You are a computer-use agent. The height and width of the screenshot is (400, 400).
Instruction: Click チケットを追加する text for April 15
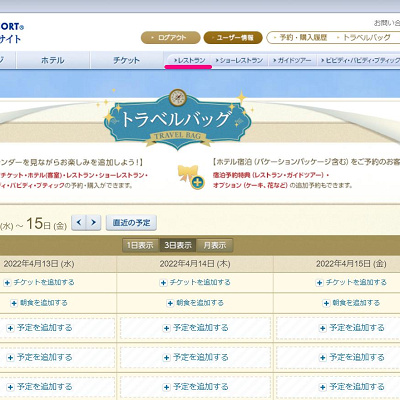click(356, 282)
